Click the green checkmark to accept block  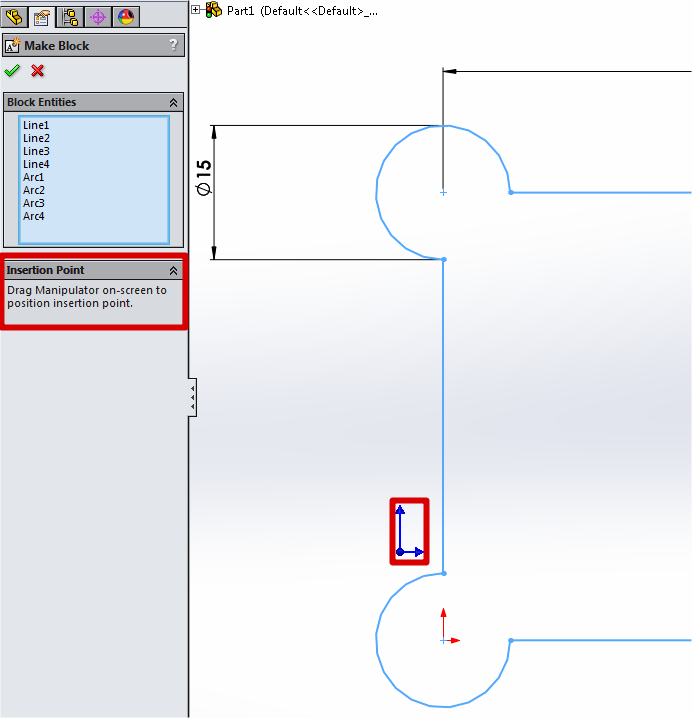coord(12,70)
